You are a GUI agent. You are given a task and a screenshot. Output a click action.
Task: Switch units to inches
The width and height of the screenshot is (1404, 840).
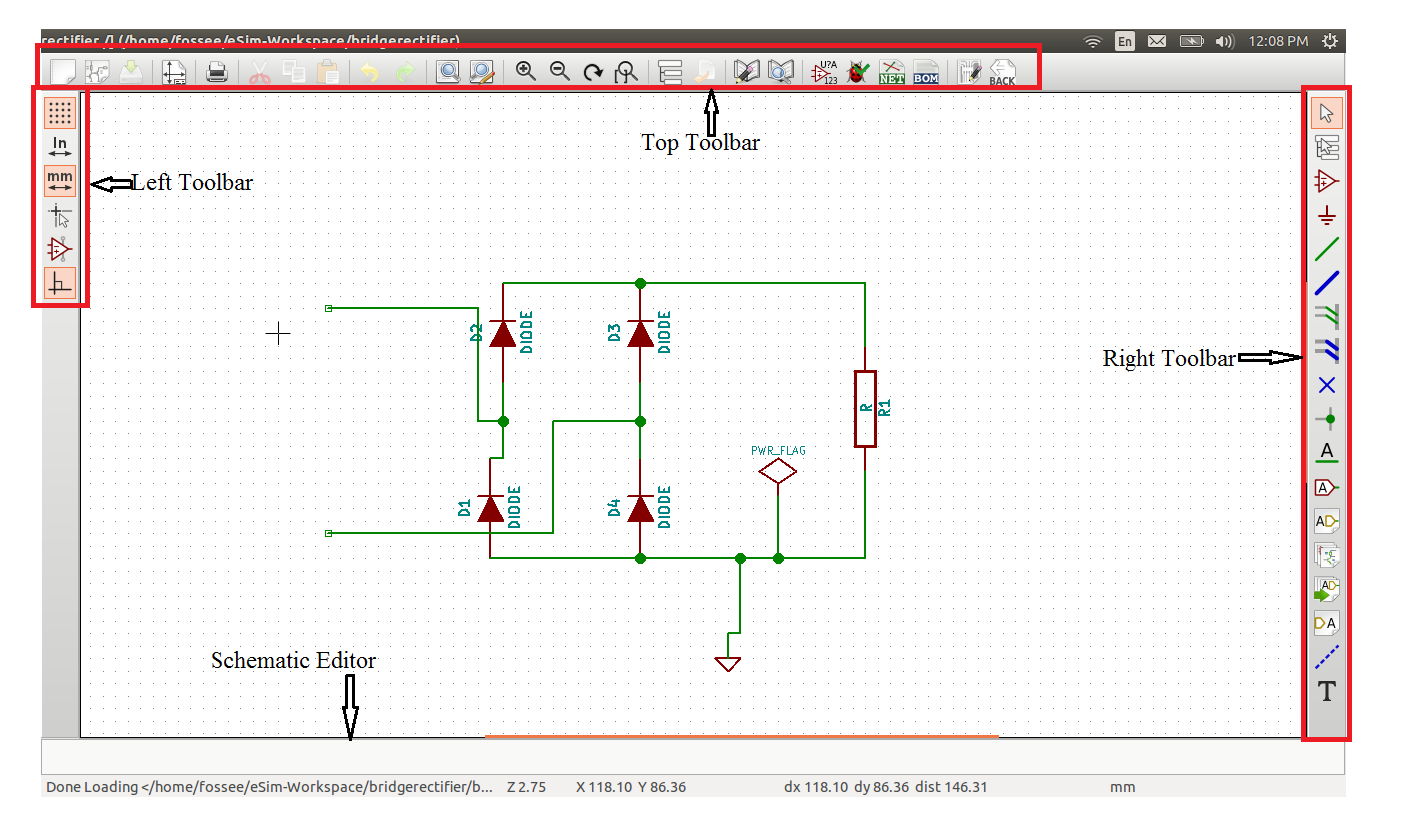(x=60, y=147)
